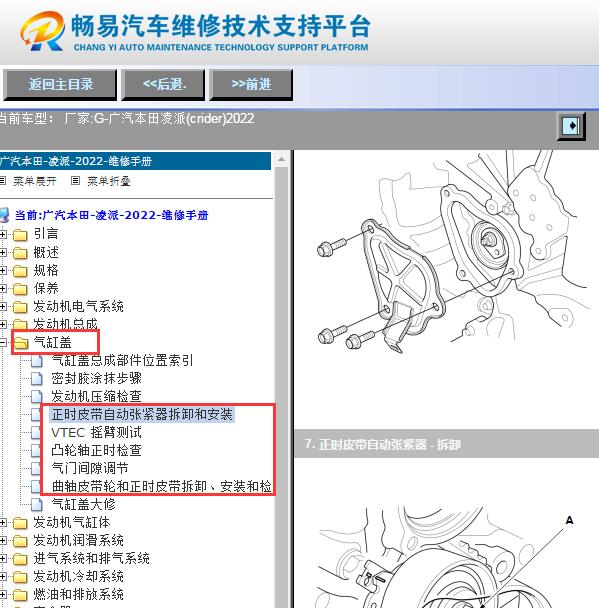Click the heading 7. 正时皮带自动张紧器 - 拆卸
599x608 pixels.
[383, 444]
